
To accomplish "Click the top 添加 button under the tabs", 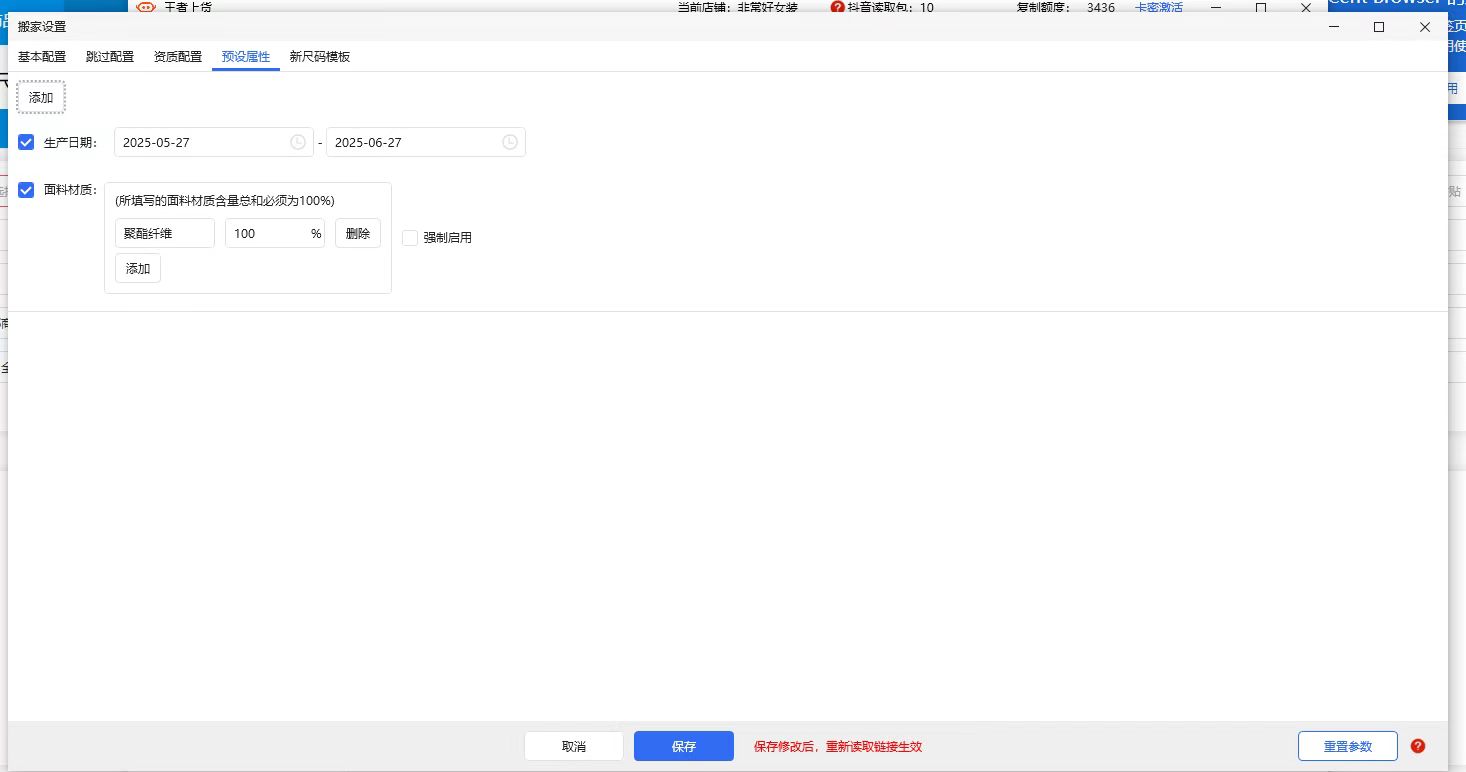I will [41, 98].
